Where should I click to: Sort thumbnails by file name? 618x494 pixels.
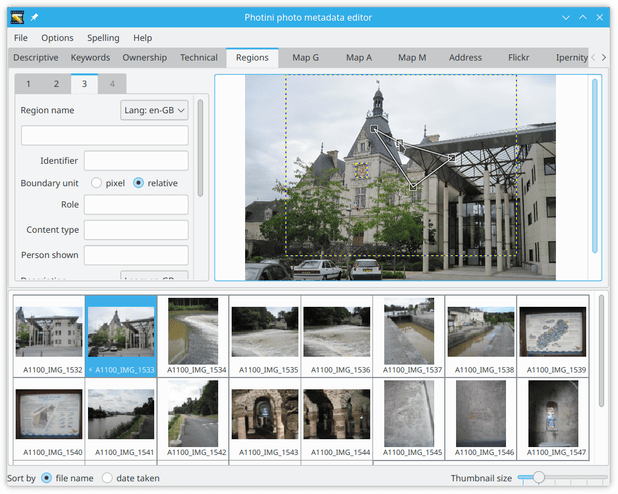47,478
